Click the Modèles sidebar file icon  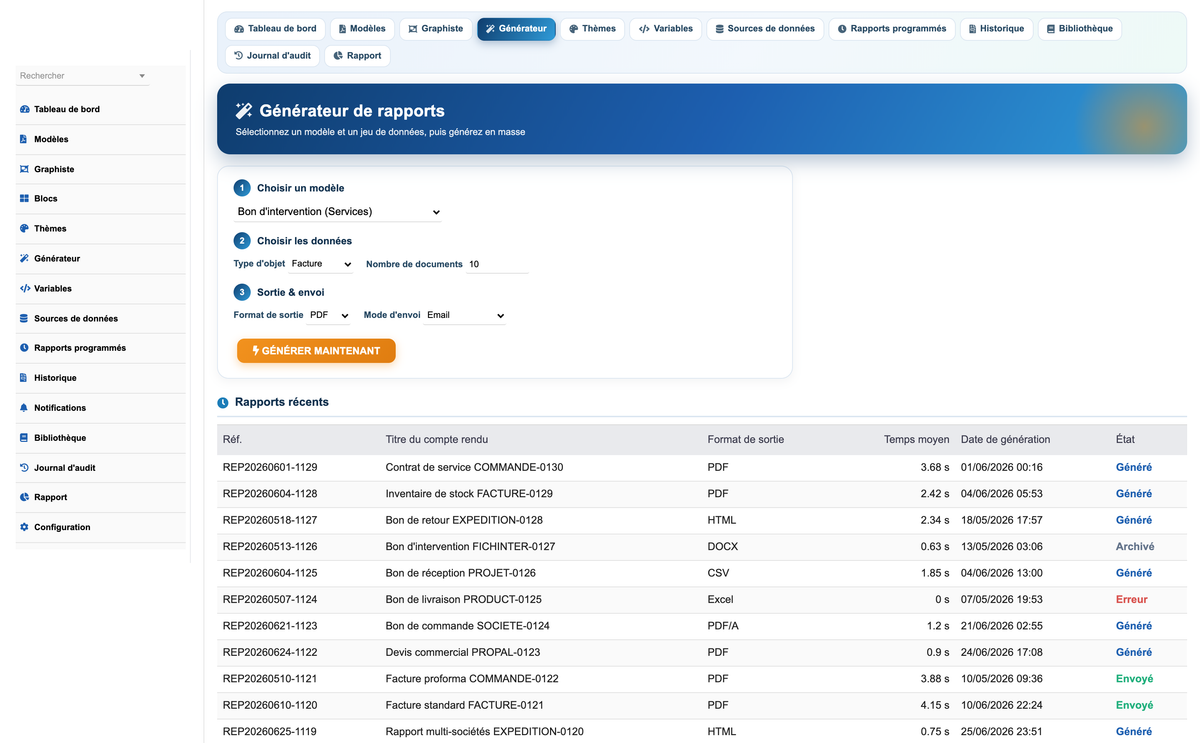coord(24,139)
